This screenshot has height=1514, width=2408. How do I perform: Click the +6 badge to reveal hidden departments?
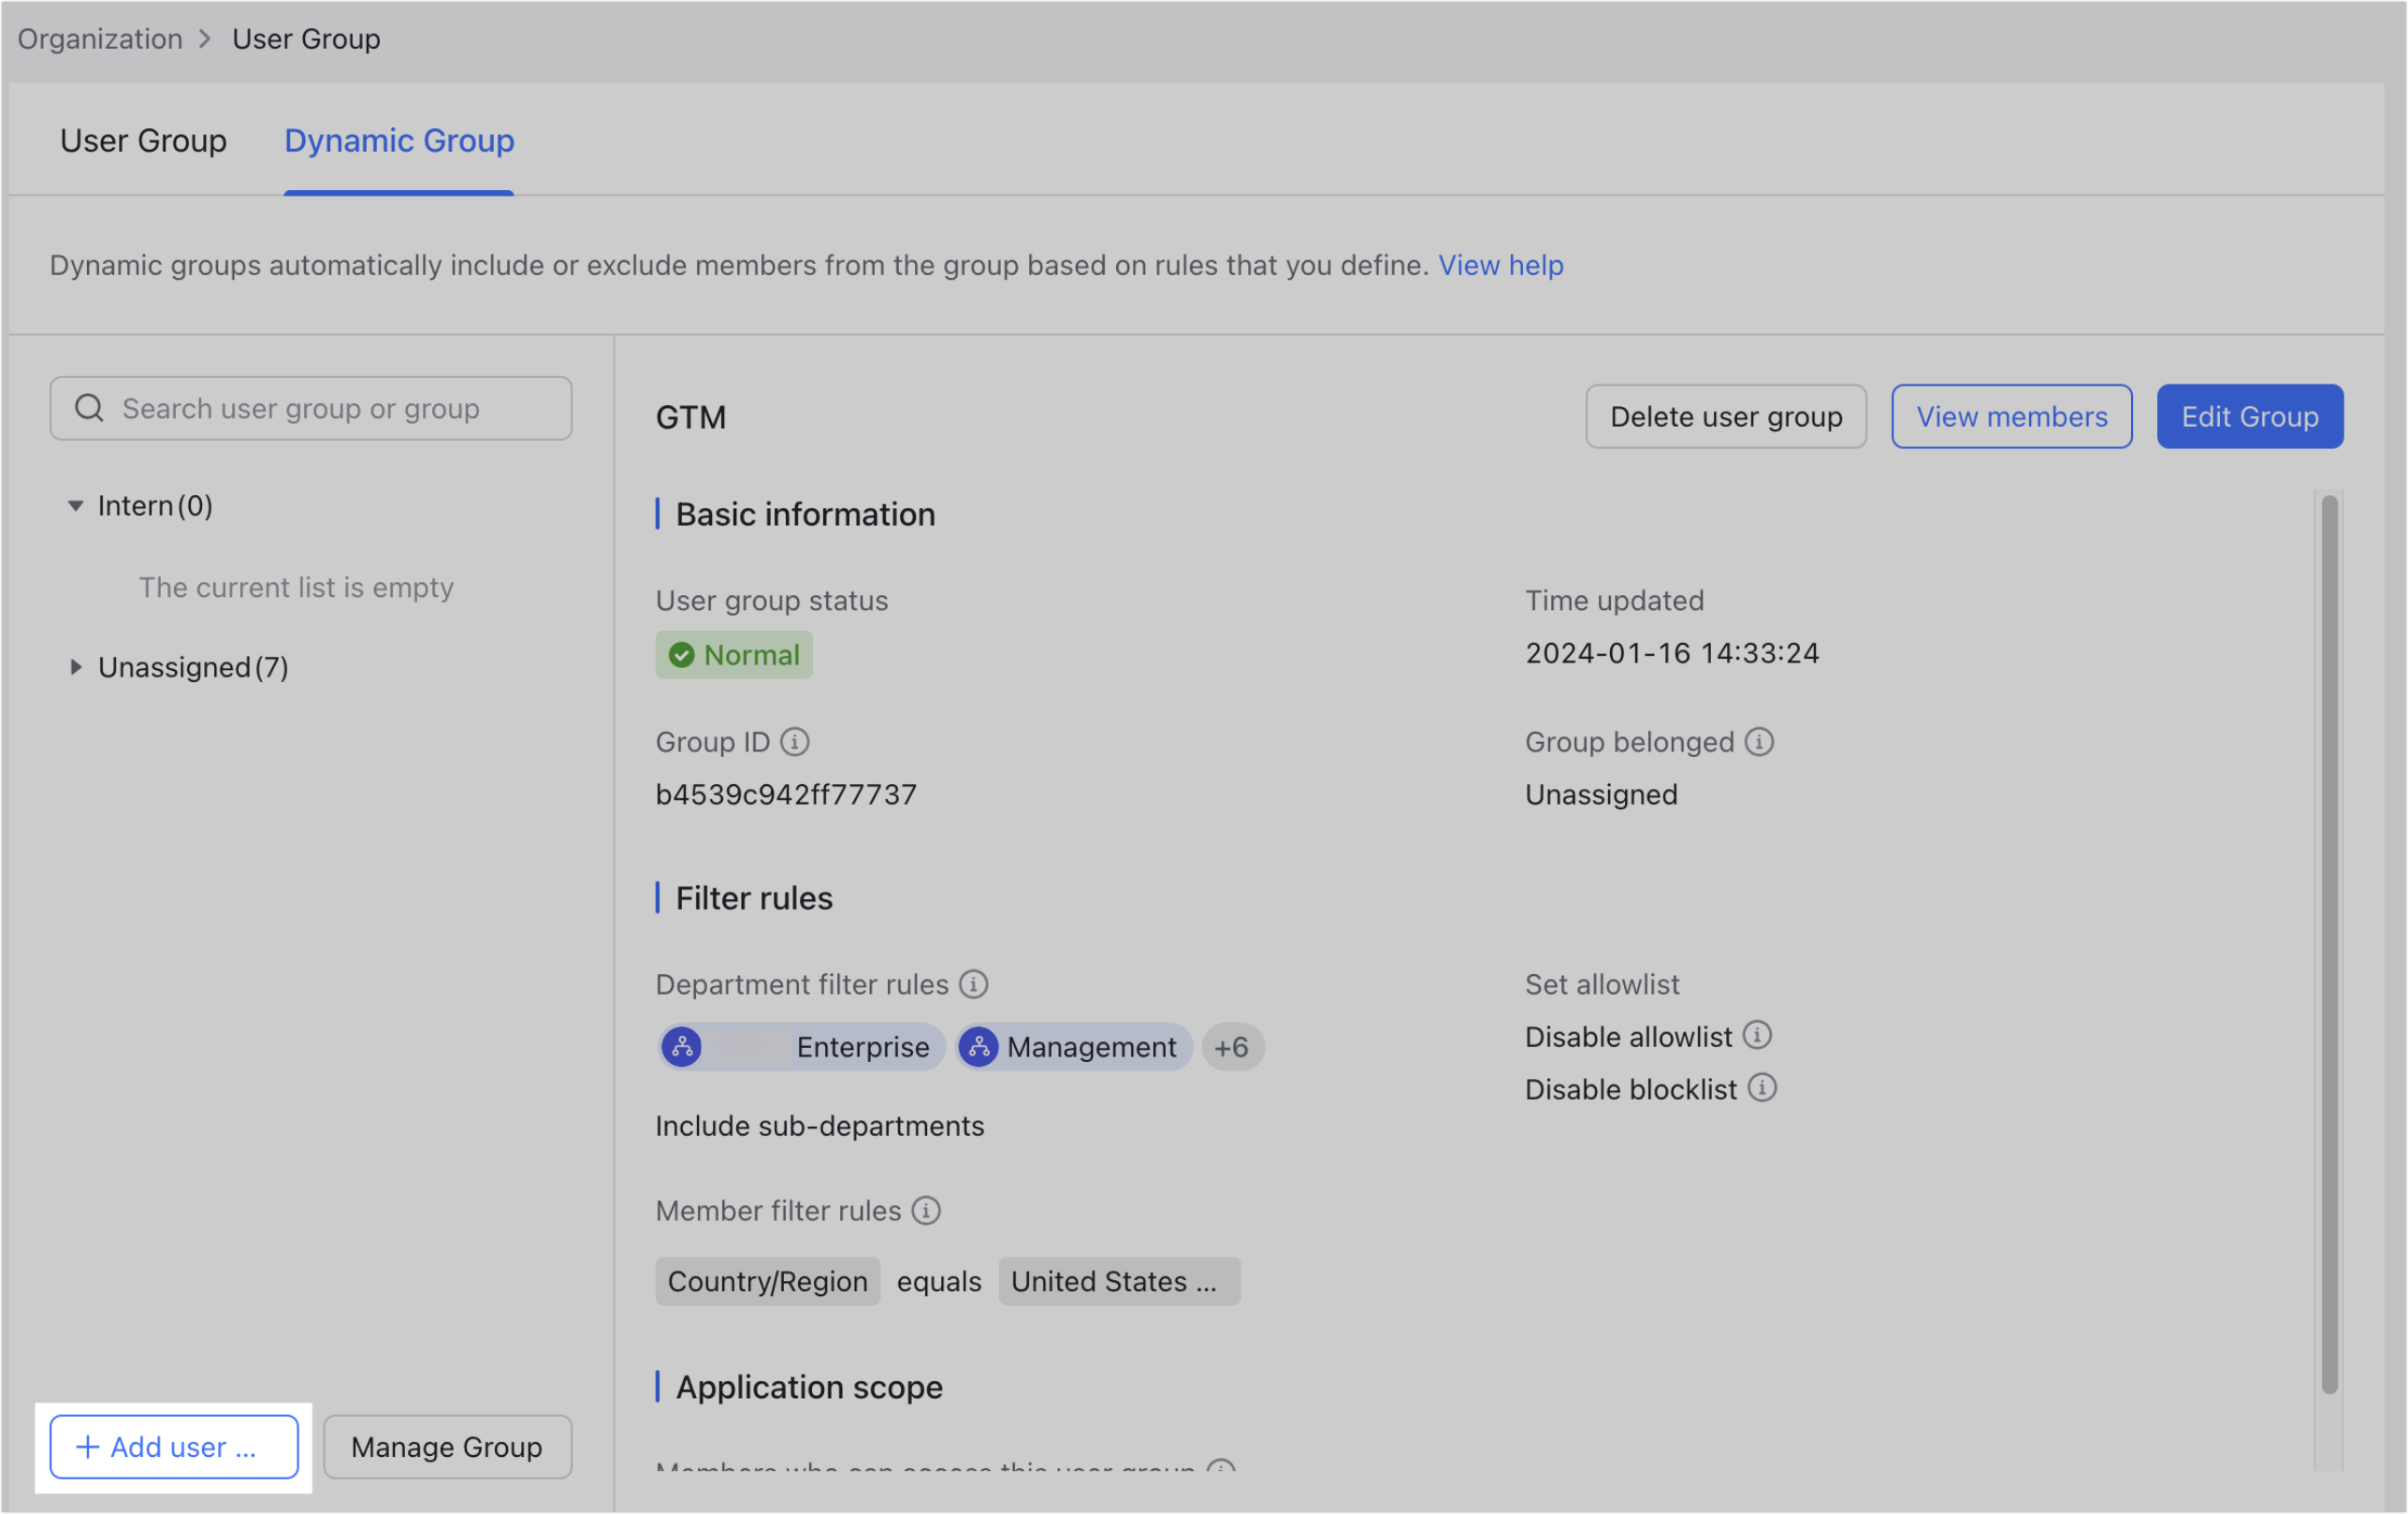(1232, 1047)
